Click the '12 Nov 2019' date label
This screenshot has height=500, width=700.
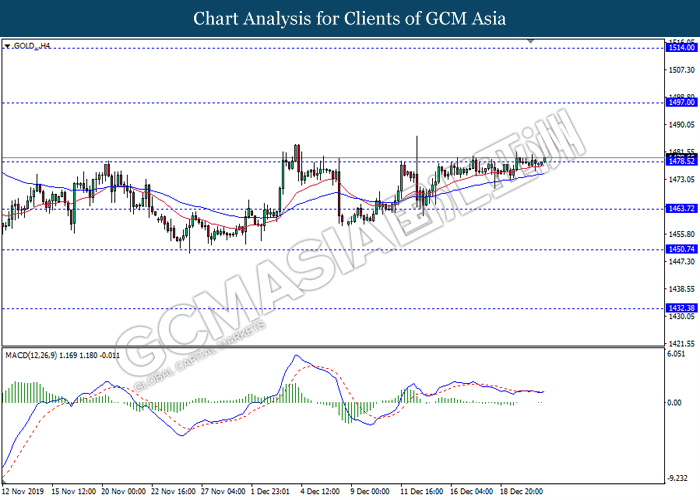click(x=23, y=491)
